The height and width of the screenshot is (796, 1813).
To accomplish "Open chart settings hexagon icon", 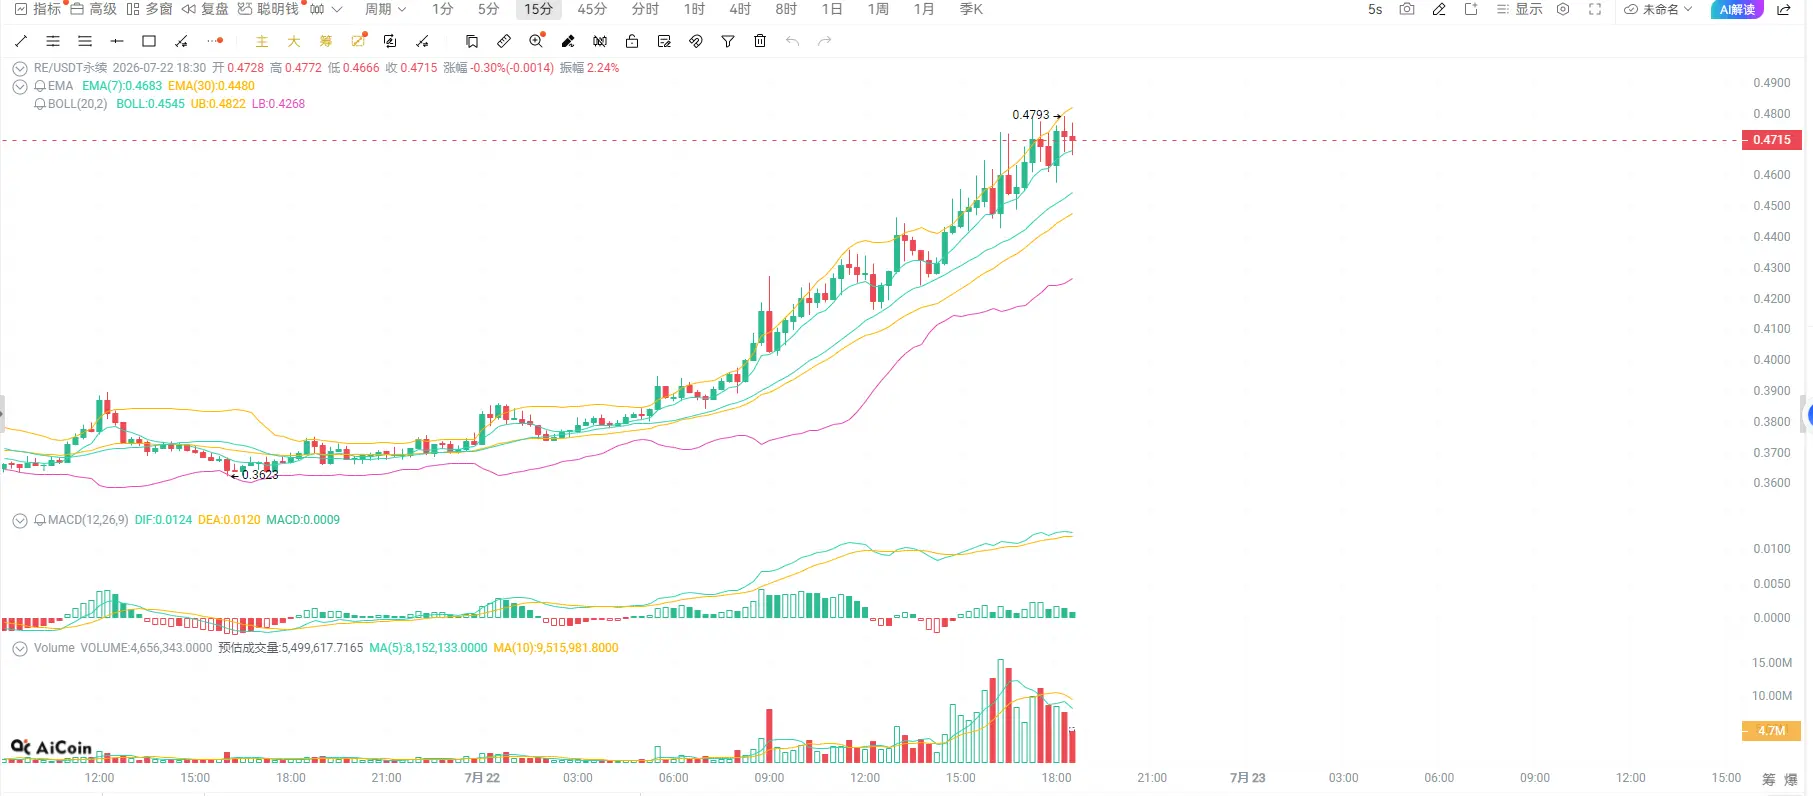I will point(1563,9).
